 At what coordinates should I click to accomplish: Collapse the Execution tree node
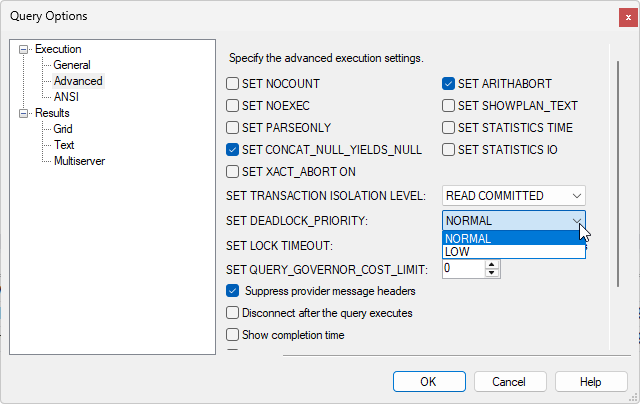pos(23,49)
